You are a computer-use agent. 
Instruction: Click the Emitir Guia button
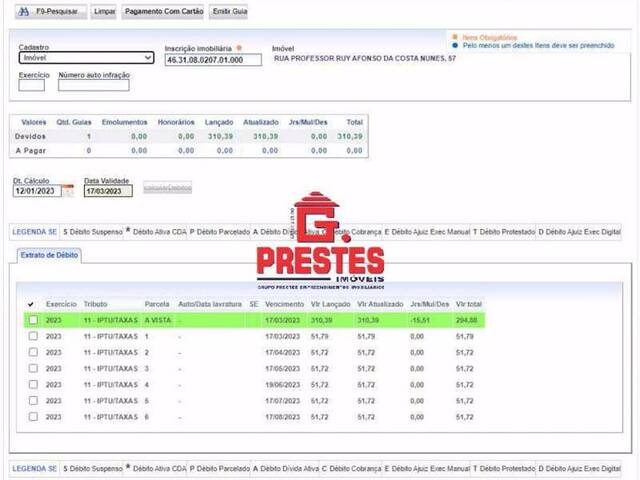[x=230, y=12]
